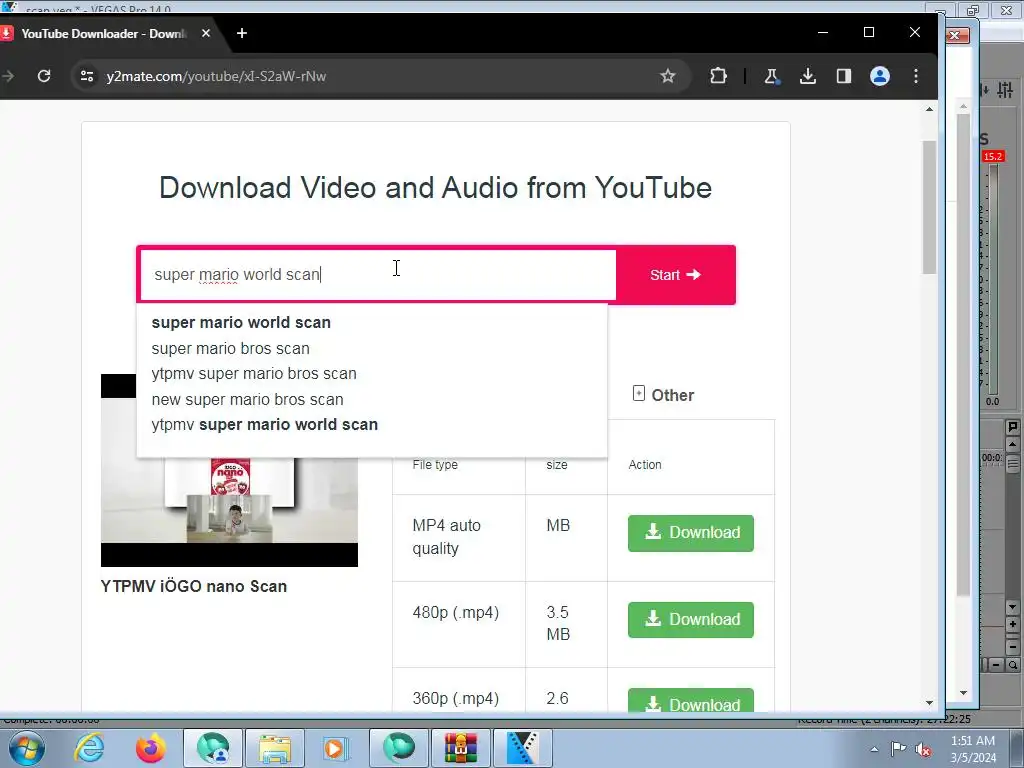The width and height of the screenshot is (1024, 768).
Task: Open Chrome Labs flask icon
Action: (771, 76)
